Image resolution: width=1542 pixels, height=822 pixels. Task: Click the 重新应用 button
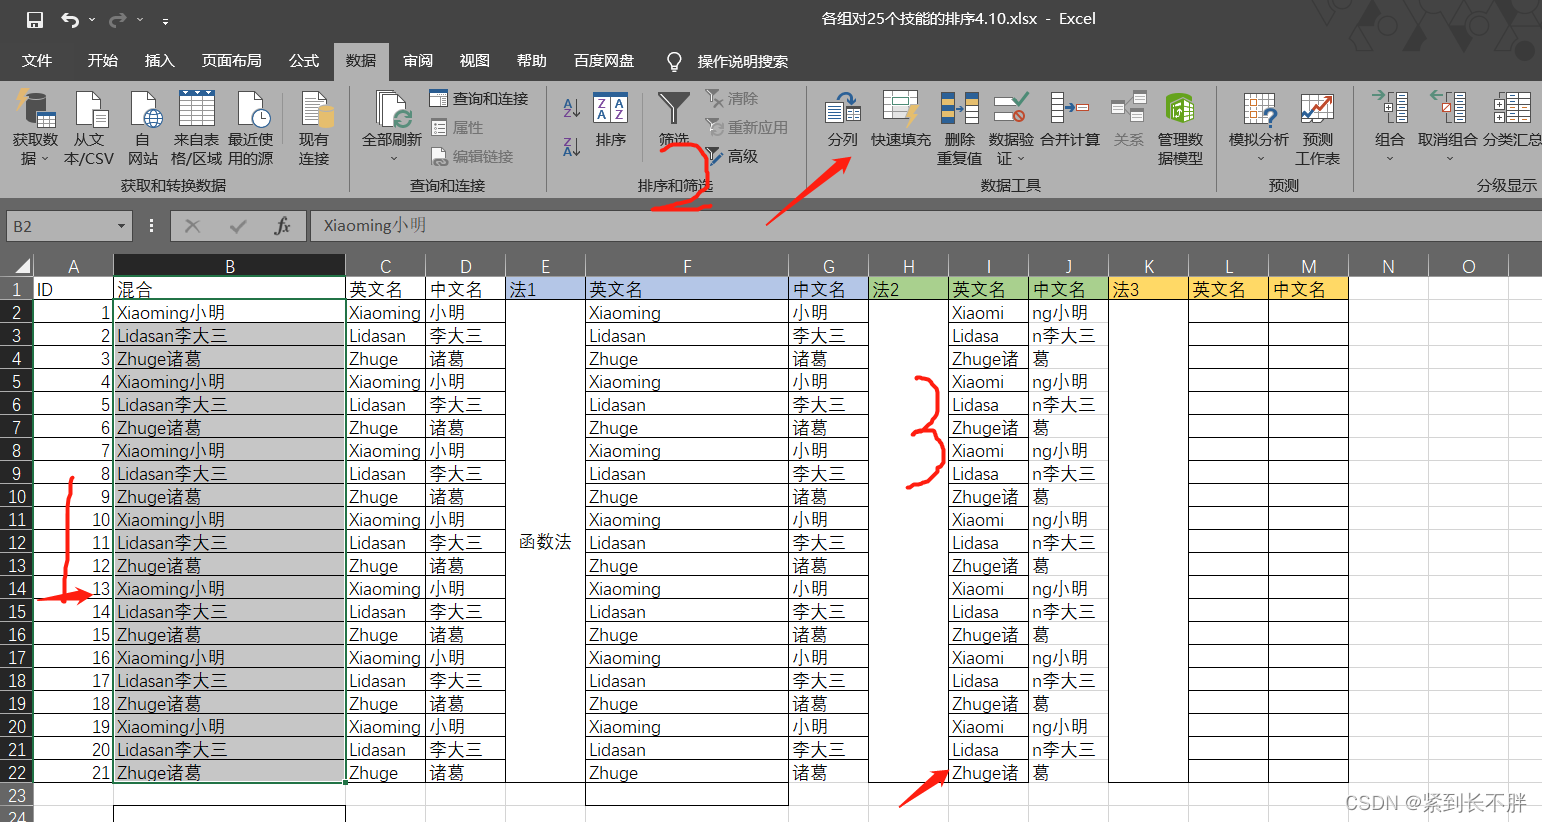(747, 127)
